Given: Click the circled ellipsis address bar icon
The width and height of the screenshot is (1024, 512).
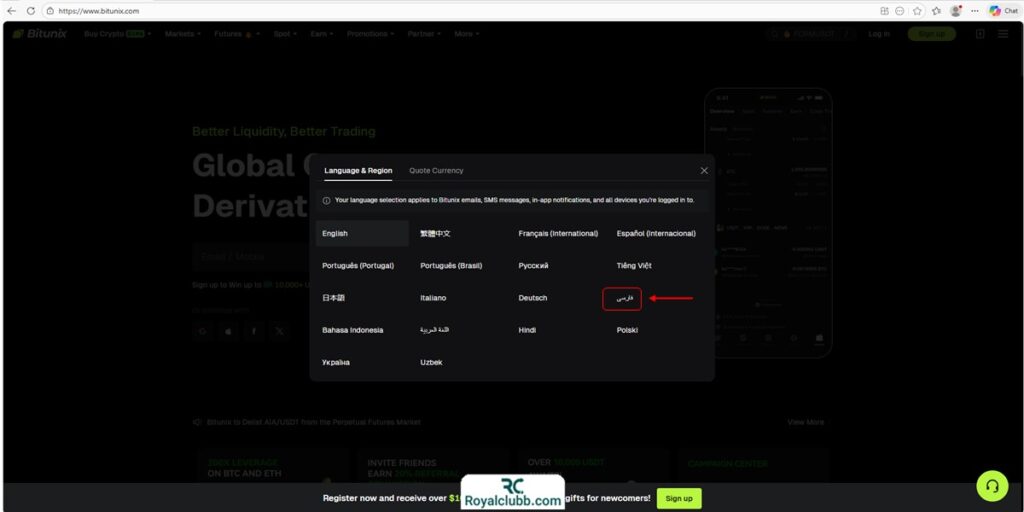Looking at the screenshot, I should pos(900,10).
